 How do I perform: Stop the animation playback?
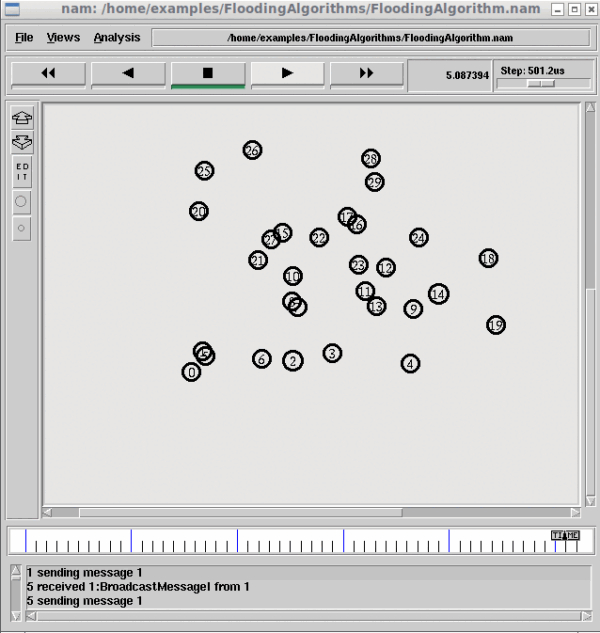pos(207,73)
